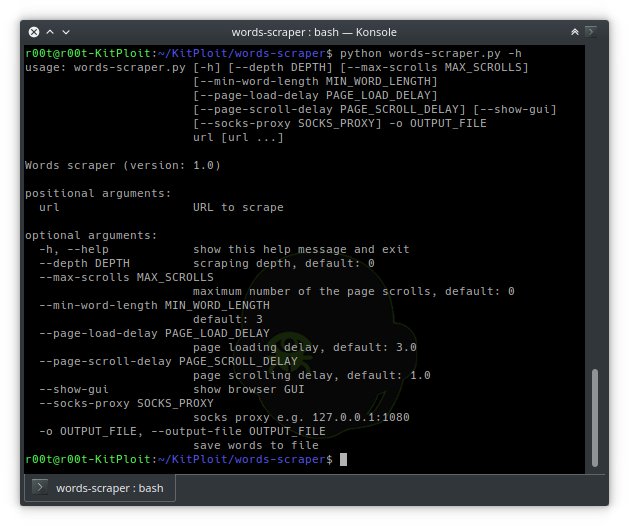Click the terminal cursor at bottom prompt
Screen dimensions: 629x526
point(343,459)
